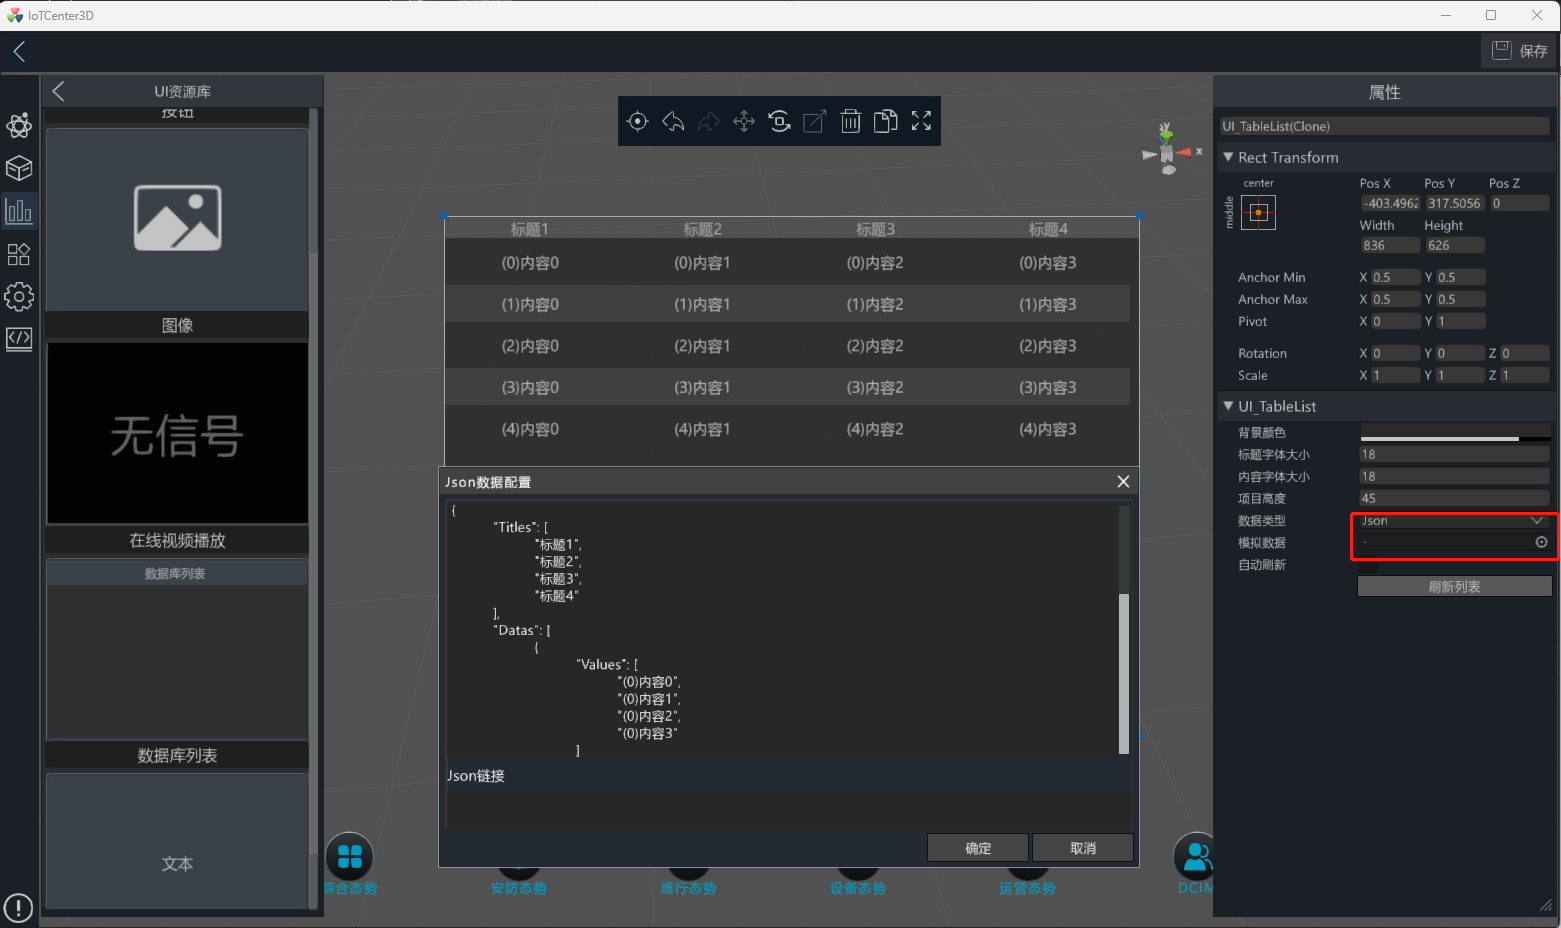Click the rotate tool icon
Image resolution: width=1561 pixels, height=928 pixels.
tap(779, 121)
